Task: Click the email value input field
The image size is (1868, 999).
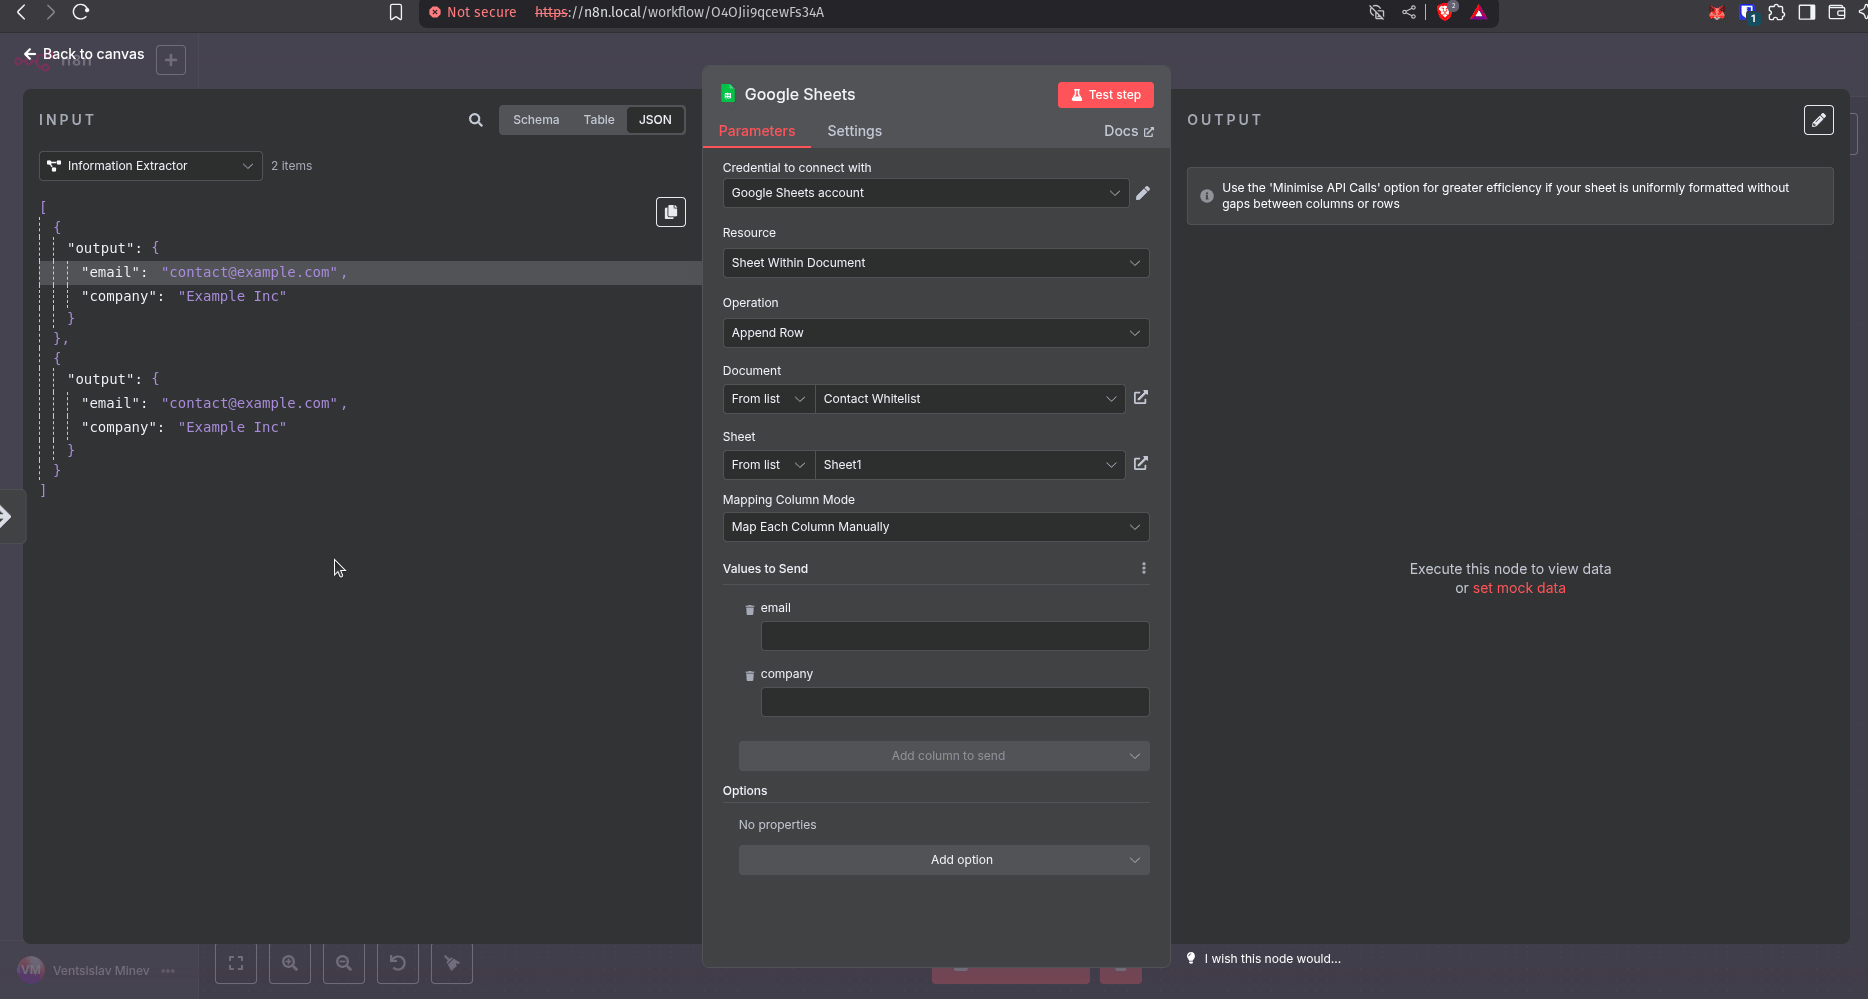Action: pos(955,636)
